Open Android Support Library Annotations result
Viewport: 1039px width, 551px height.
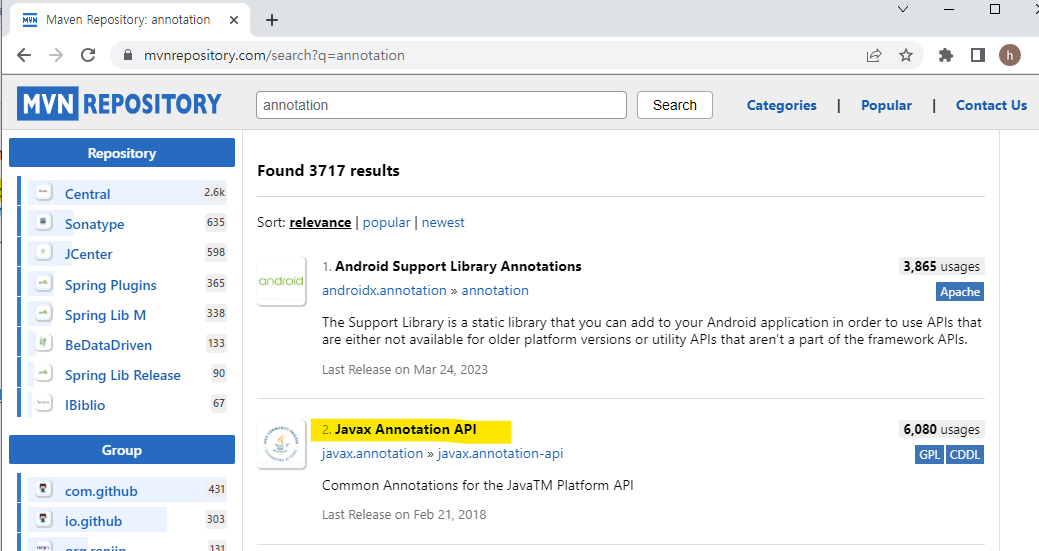click(458, 266)
